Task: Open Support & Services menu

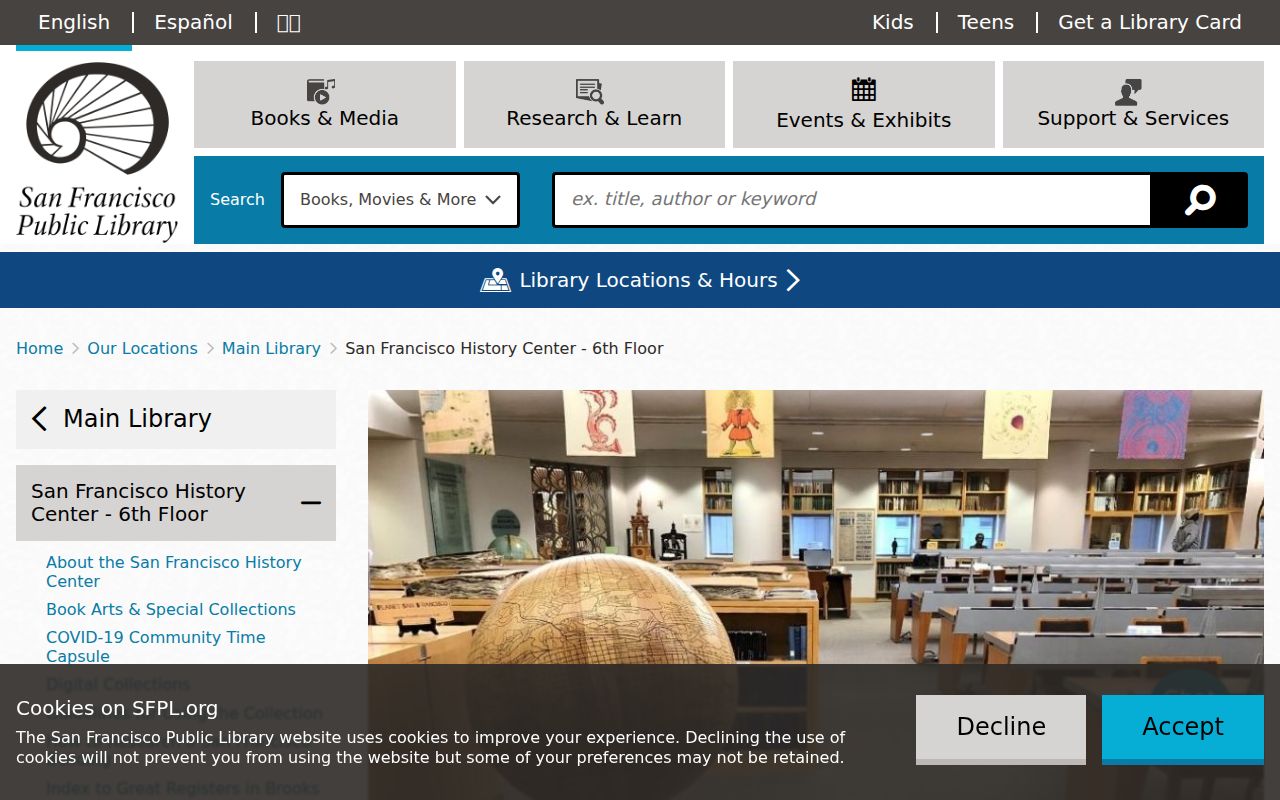Action: click(x=1133, y=104)
